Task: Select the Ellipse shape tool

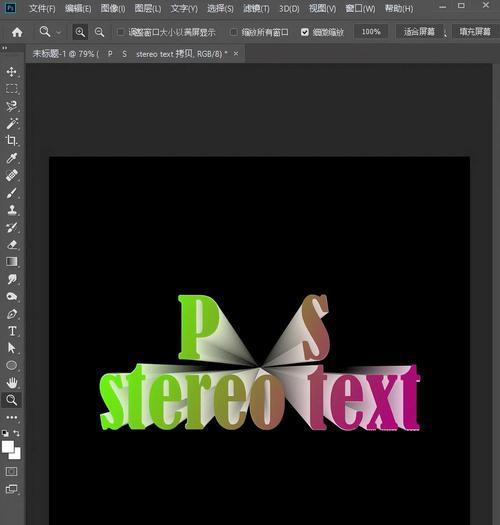Action: pyautogui.click(x=11, y=365)
